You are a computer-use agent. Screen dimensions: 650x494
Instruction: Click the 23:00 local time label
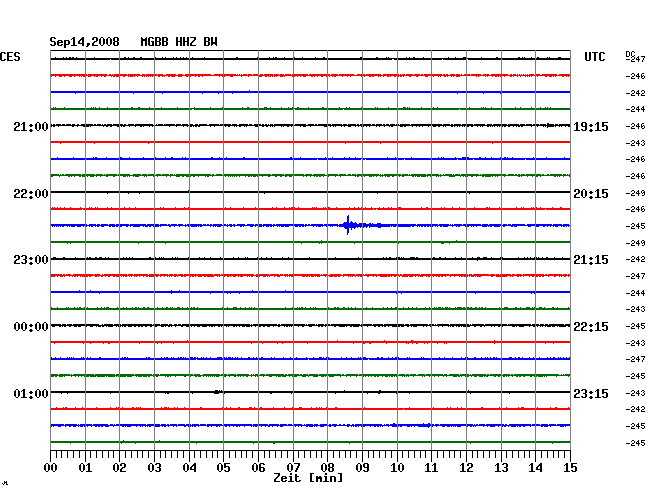click(x=31, y=260)
